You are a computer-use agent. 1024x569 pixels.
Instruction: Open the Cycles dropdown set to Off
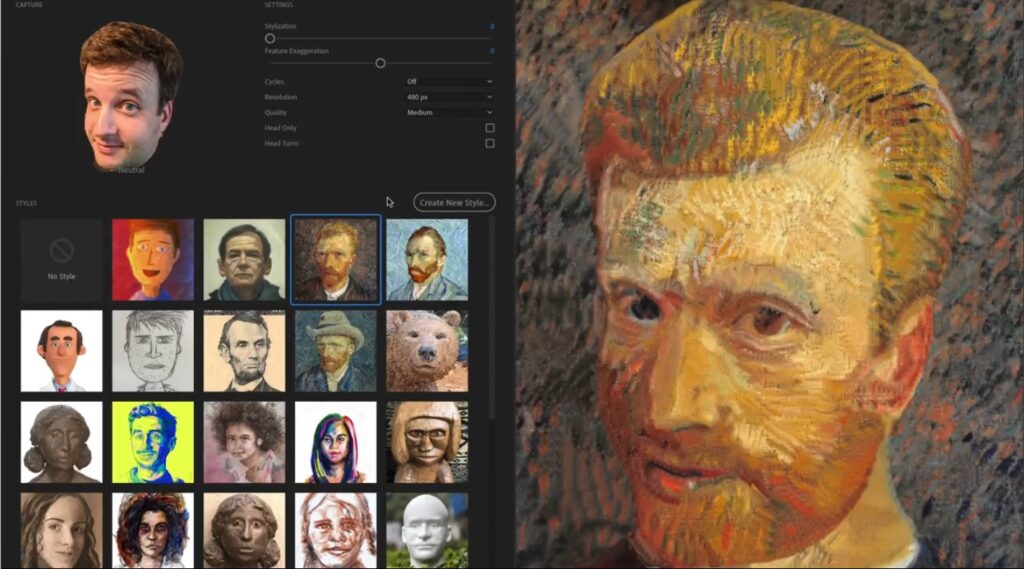[449, 82]
